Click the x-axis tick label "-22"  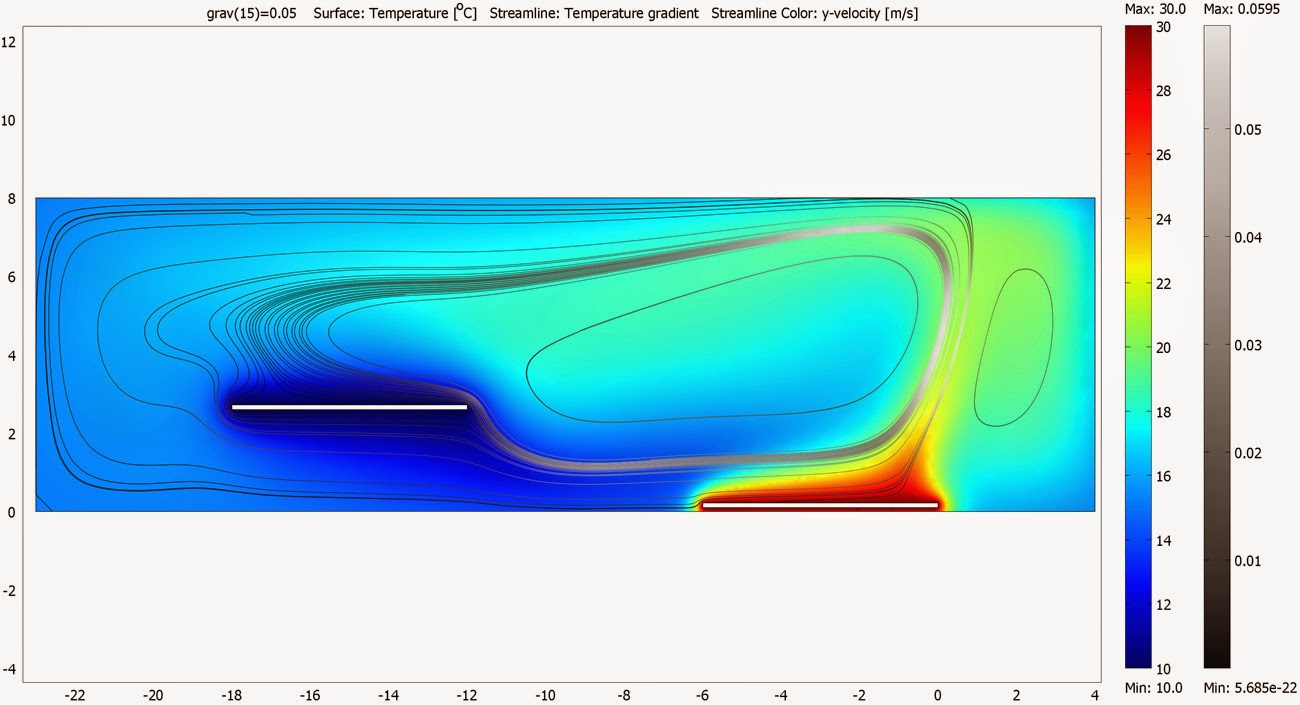(74, 694)
